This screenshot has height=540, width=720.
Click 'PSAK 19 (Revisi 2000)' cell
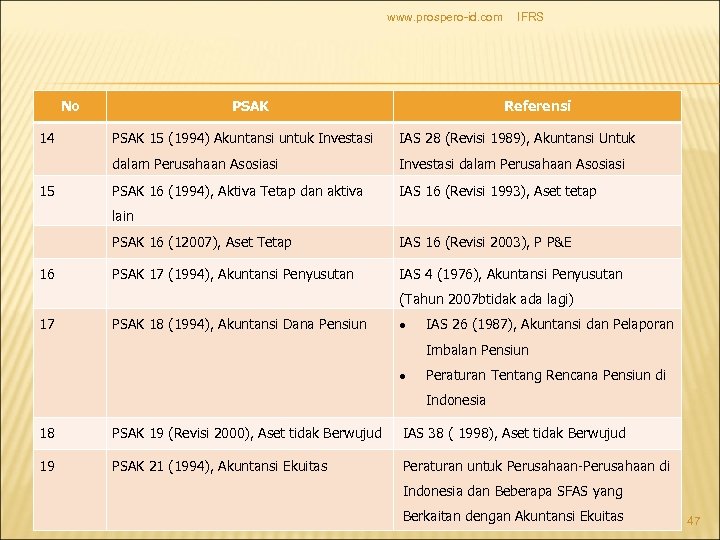250,433
